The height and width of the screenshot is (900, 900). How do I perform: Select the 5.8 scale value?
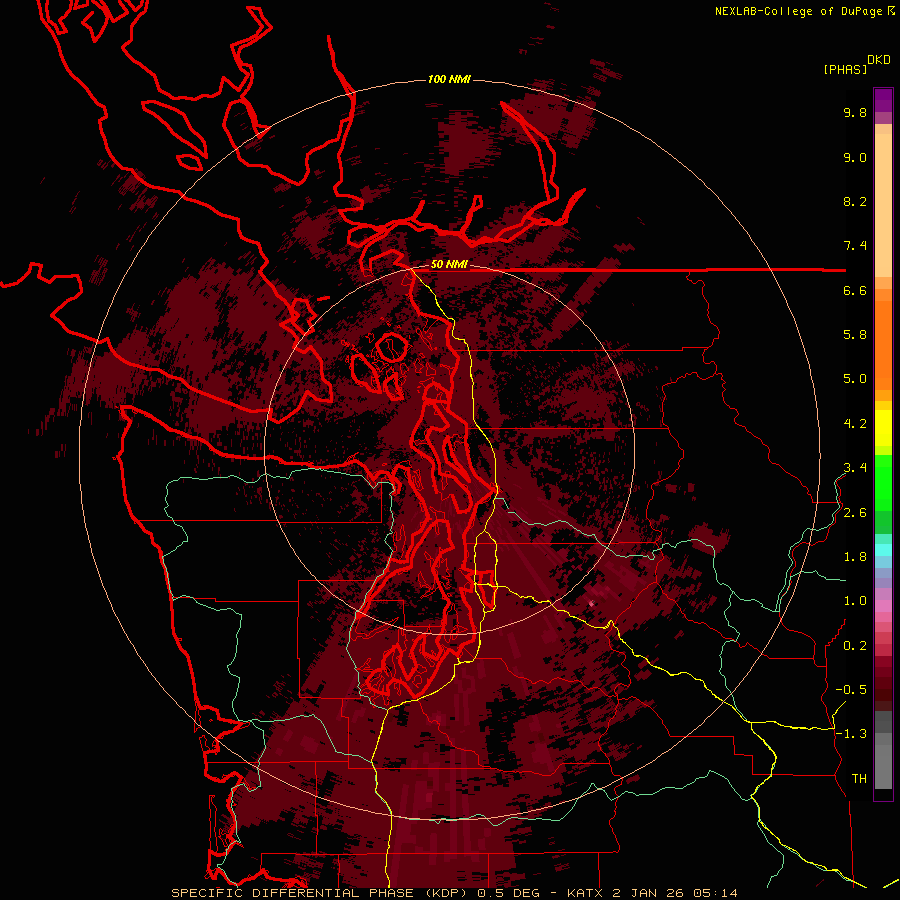click(x=855, y=335)
